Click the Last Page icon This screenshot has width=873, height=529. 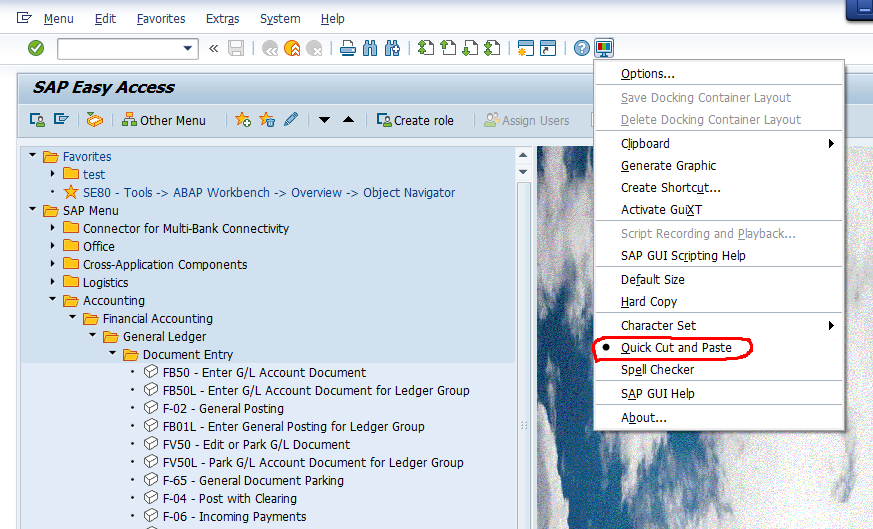point(492,48)
